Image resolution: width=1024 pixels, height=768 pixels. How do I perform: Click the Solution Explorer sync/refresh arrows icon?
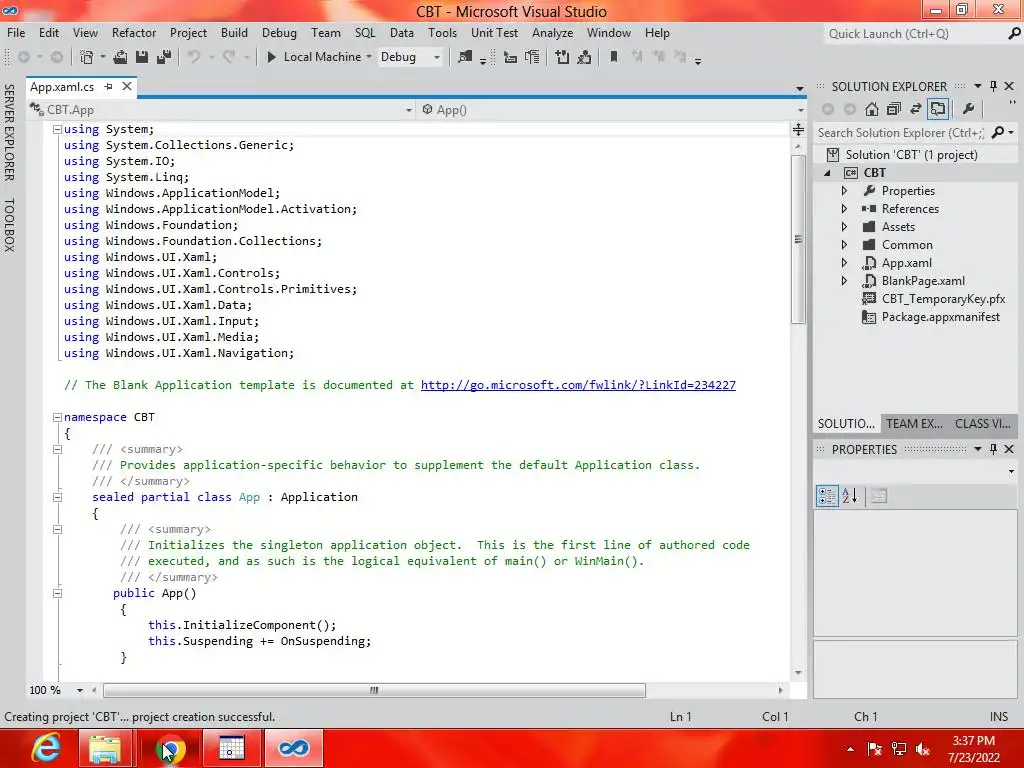[916, 109]
